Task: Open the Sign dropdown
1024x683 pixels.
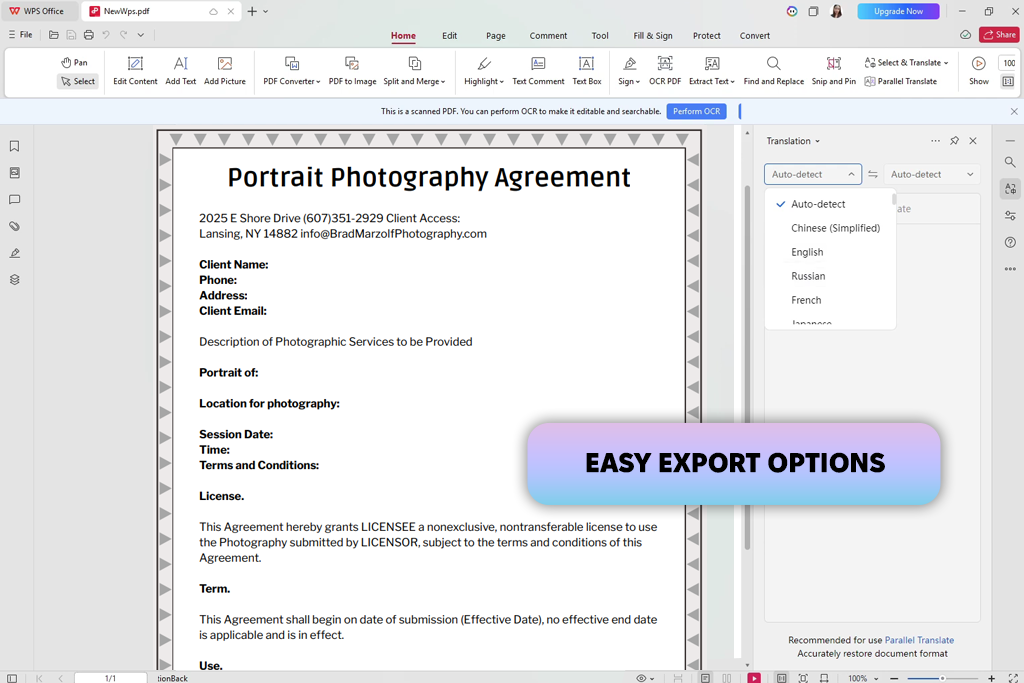Action: (x=629, y=71)
